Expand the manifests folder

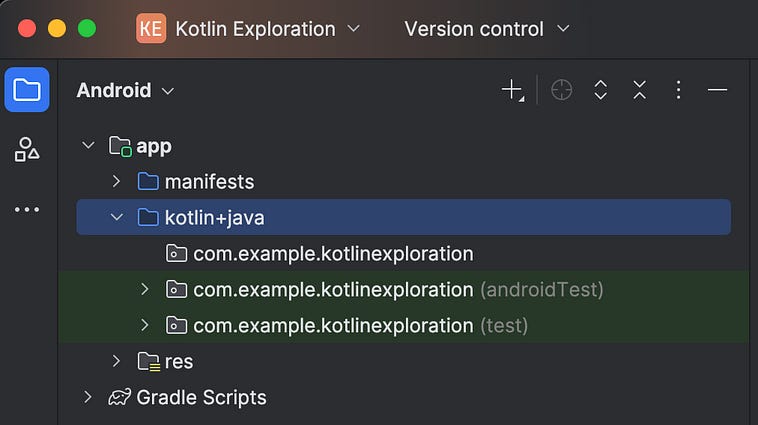tap(117, 181)
